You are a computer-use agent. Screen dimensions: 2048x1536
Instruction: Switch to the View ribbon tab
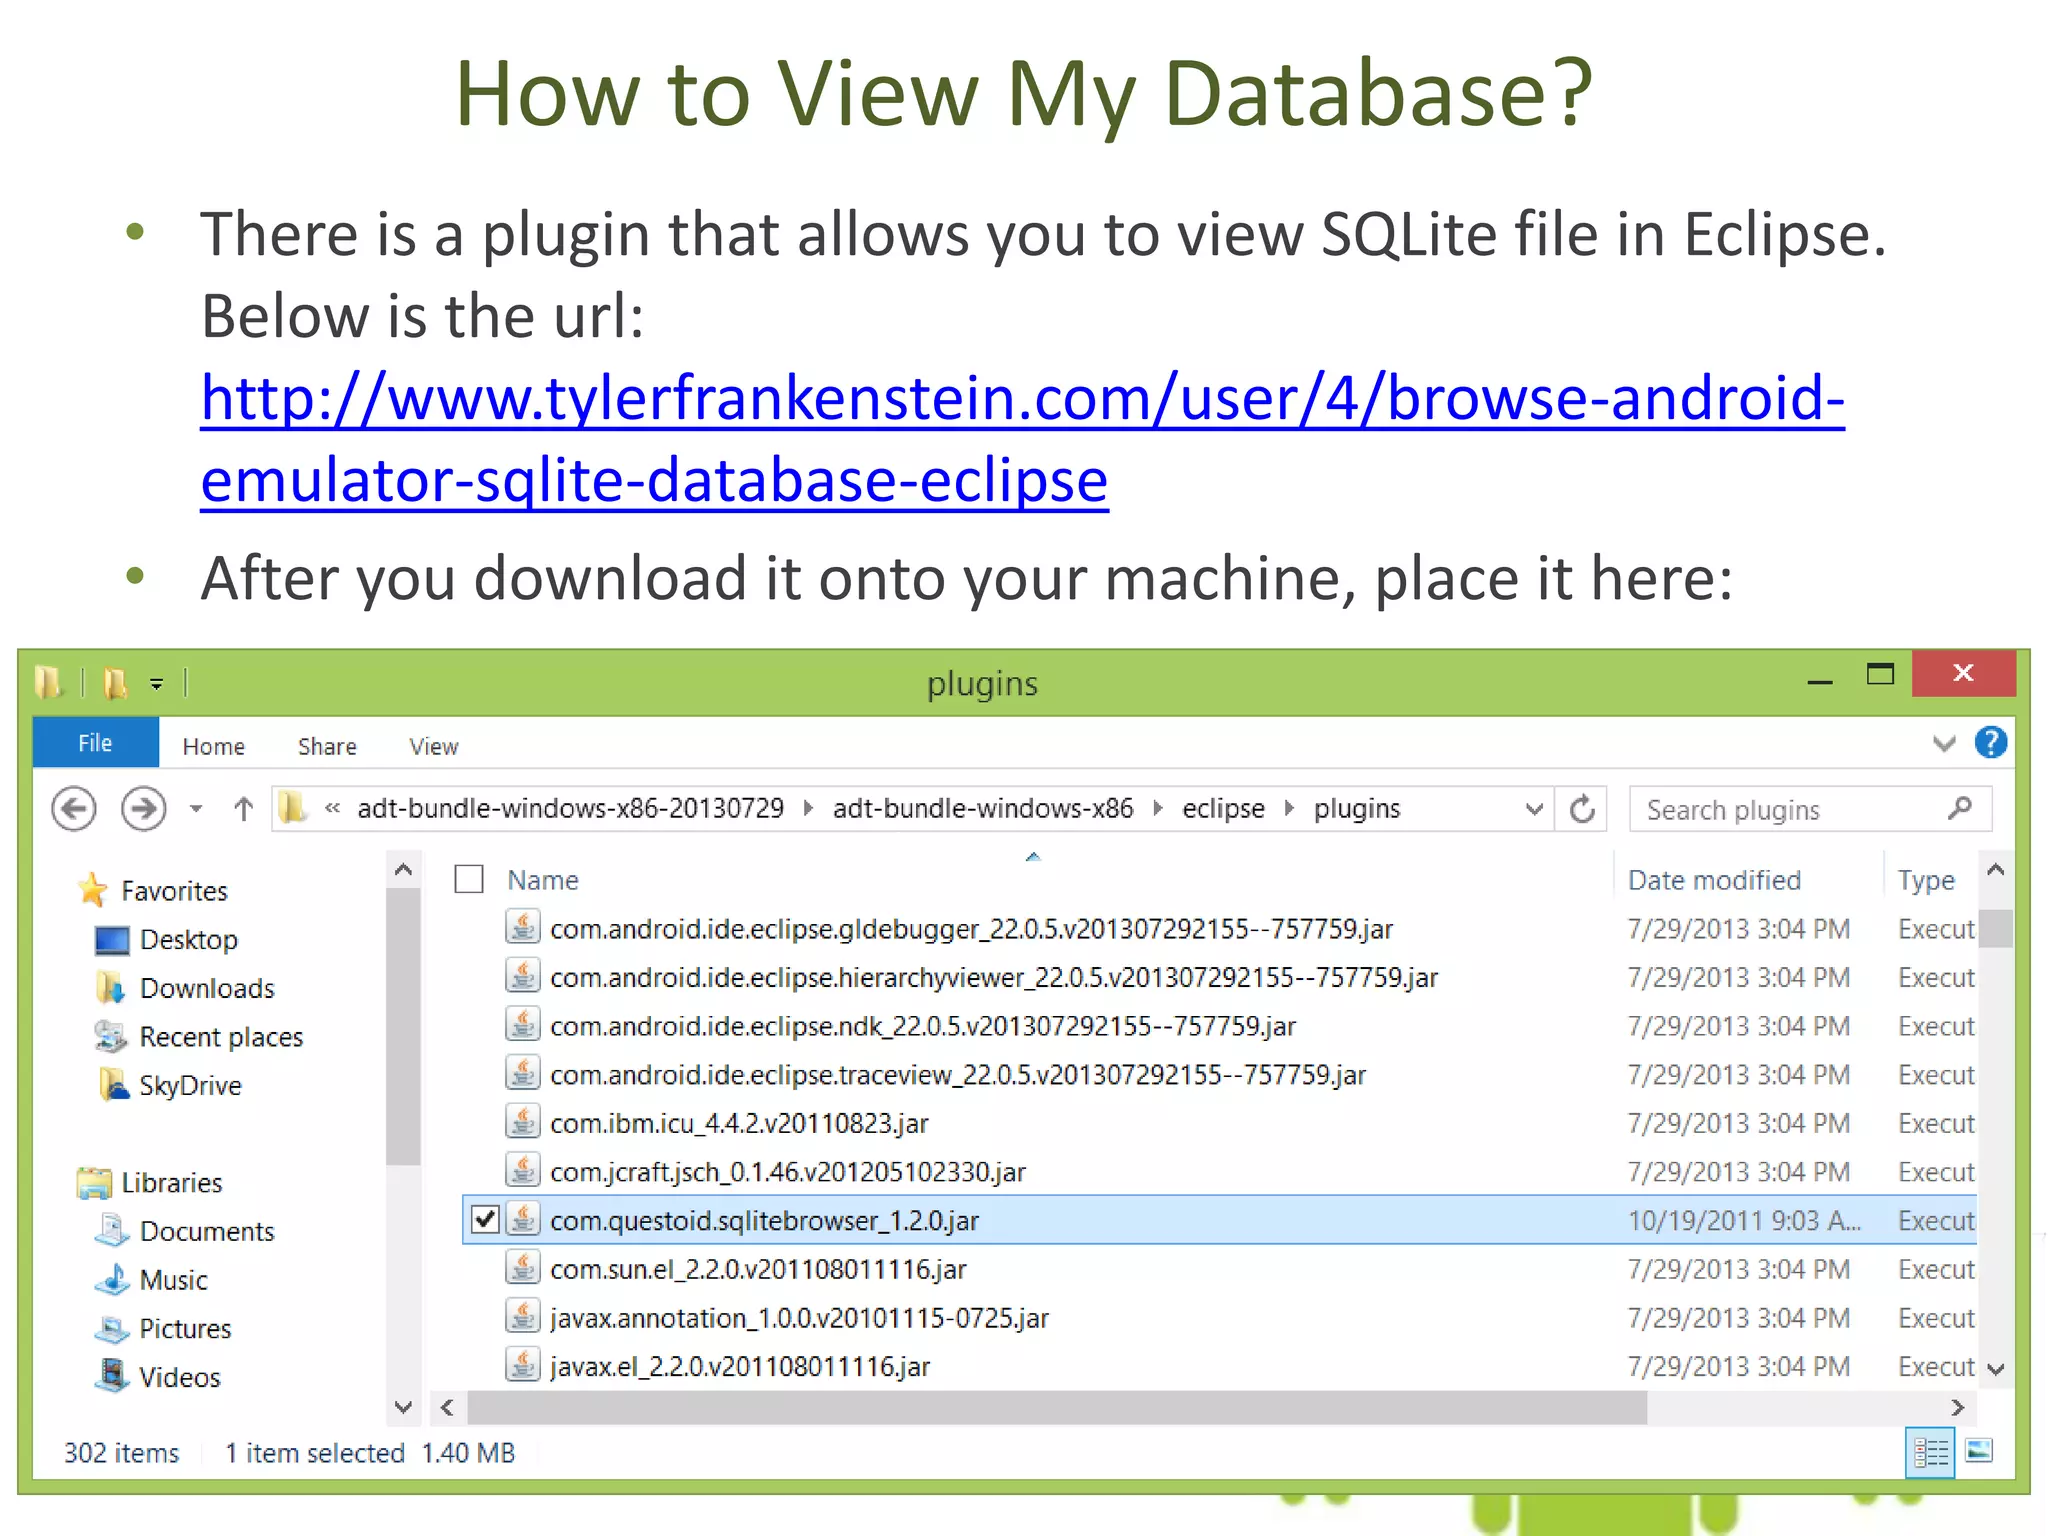433,747
